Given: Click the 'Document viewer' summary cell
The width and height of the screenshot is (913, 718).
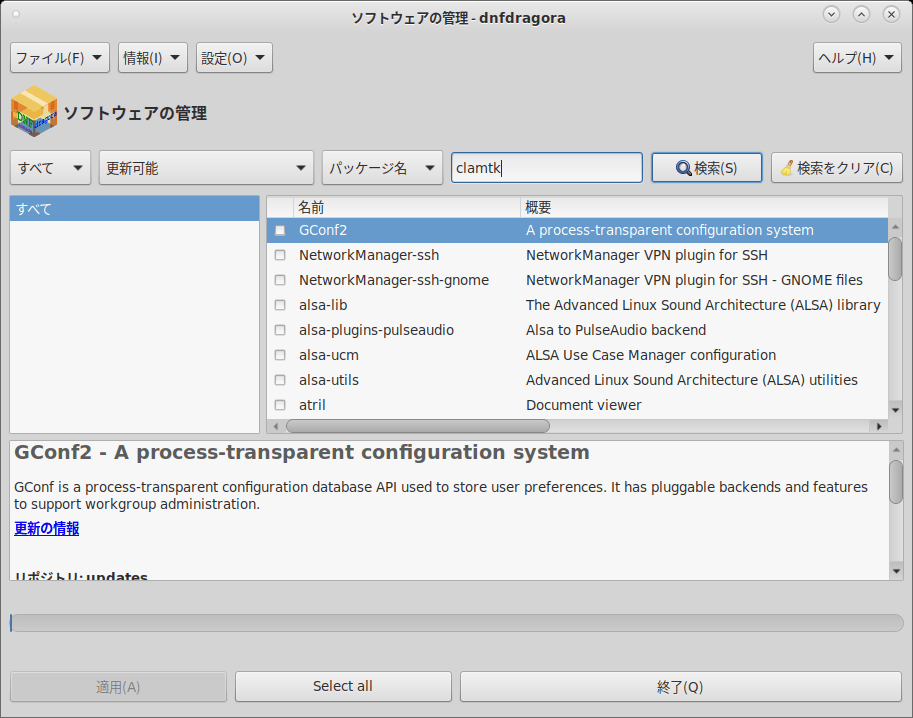Looking at the screenshot, I should pos(583,405).
